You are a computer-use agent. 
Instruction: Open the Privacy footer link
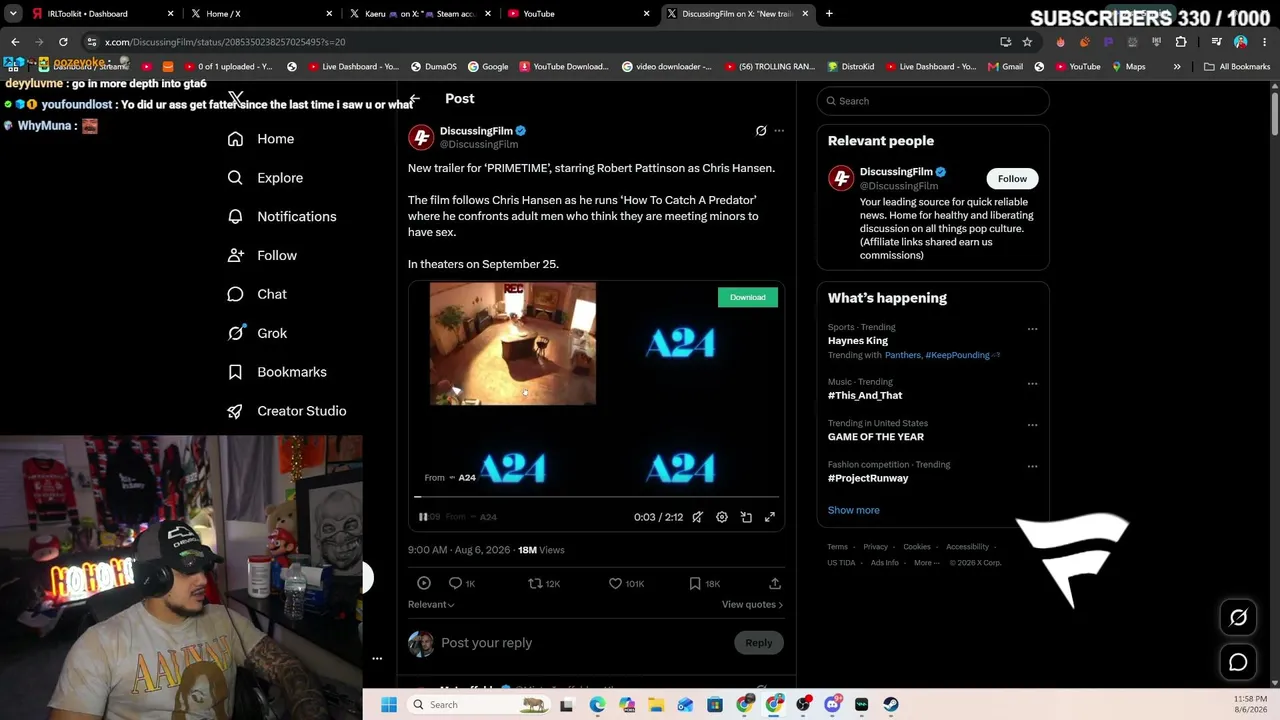(x=875, y=547)
